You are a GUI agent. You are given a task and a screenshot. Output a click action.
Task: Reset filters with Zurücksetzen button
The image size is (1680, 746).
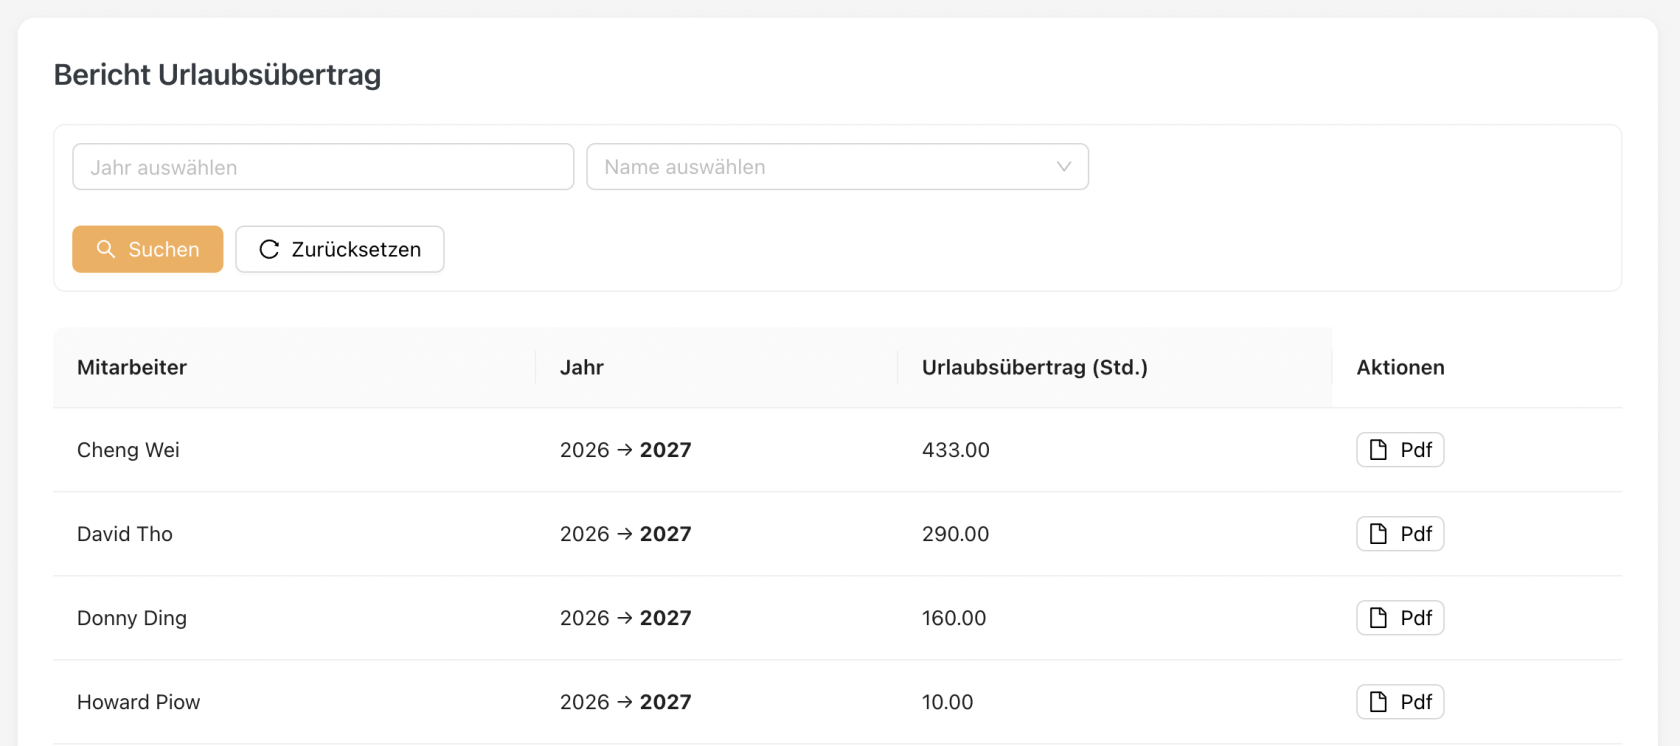click(x=340, y=249)
